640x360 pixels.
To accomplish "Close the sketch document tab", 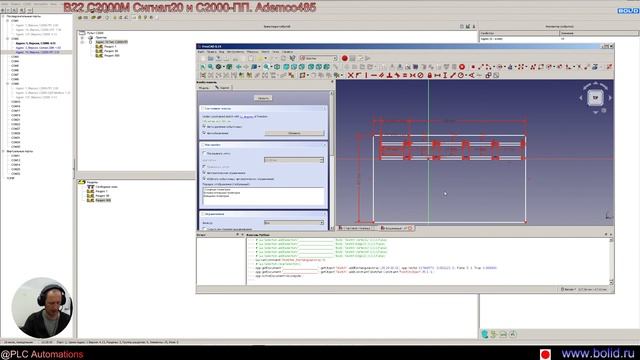I will coord(410,228).
